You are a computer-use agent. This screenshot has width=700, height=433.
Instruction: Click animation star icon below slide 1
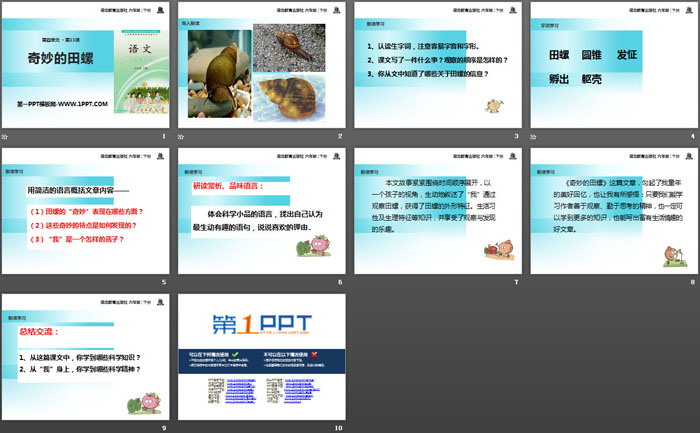point(4,136)
